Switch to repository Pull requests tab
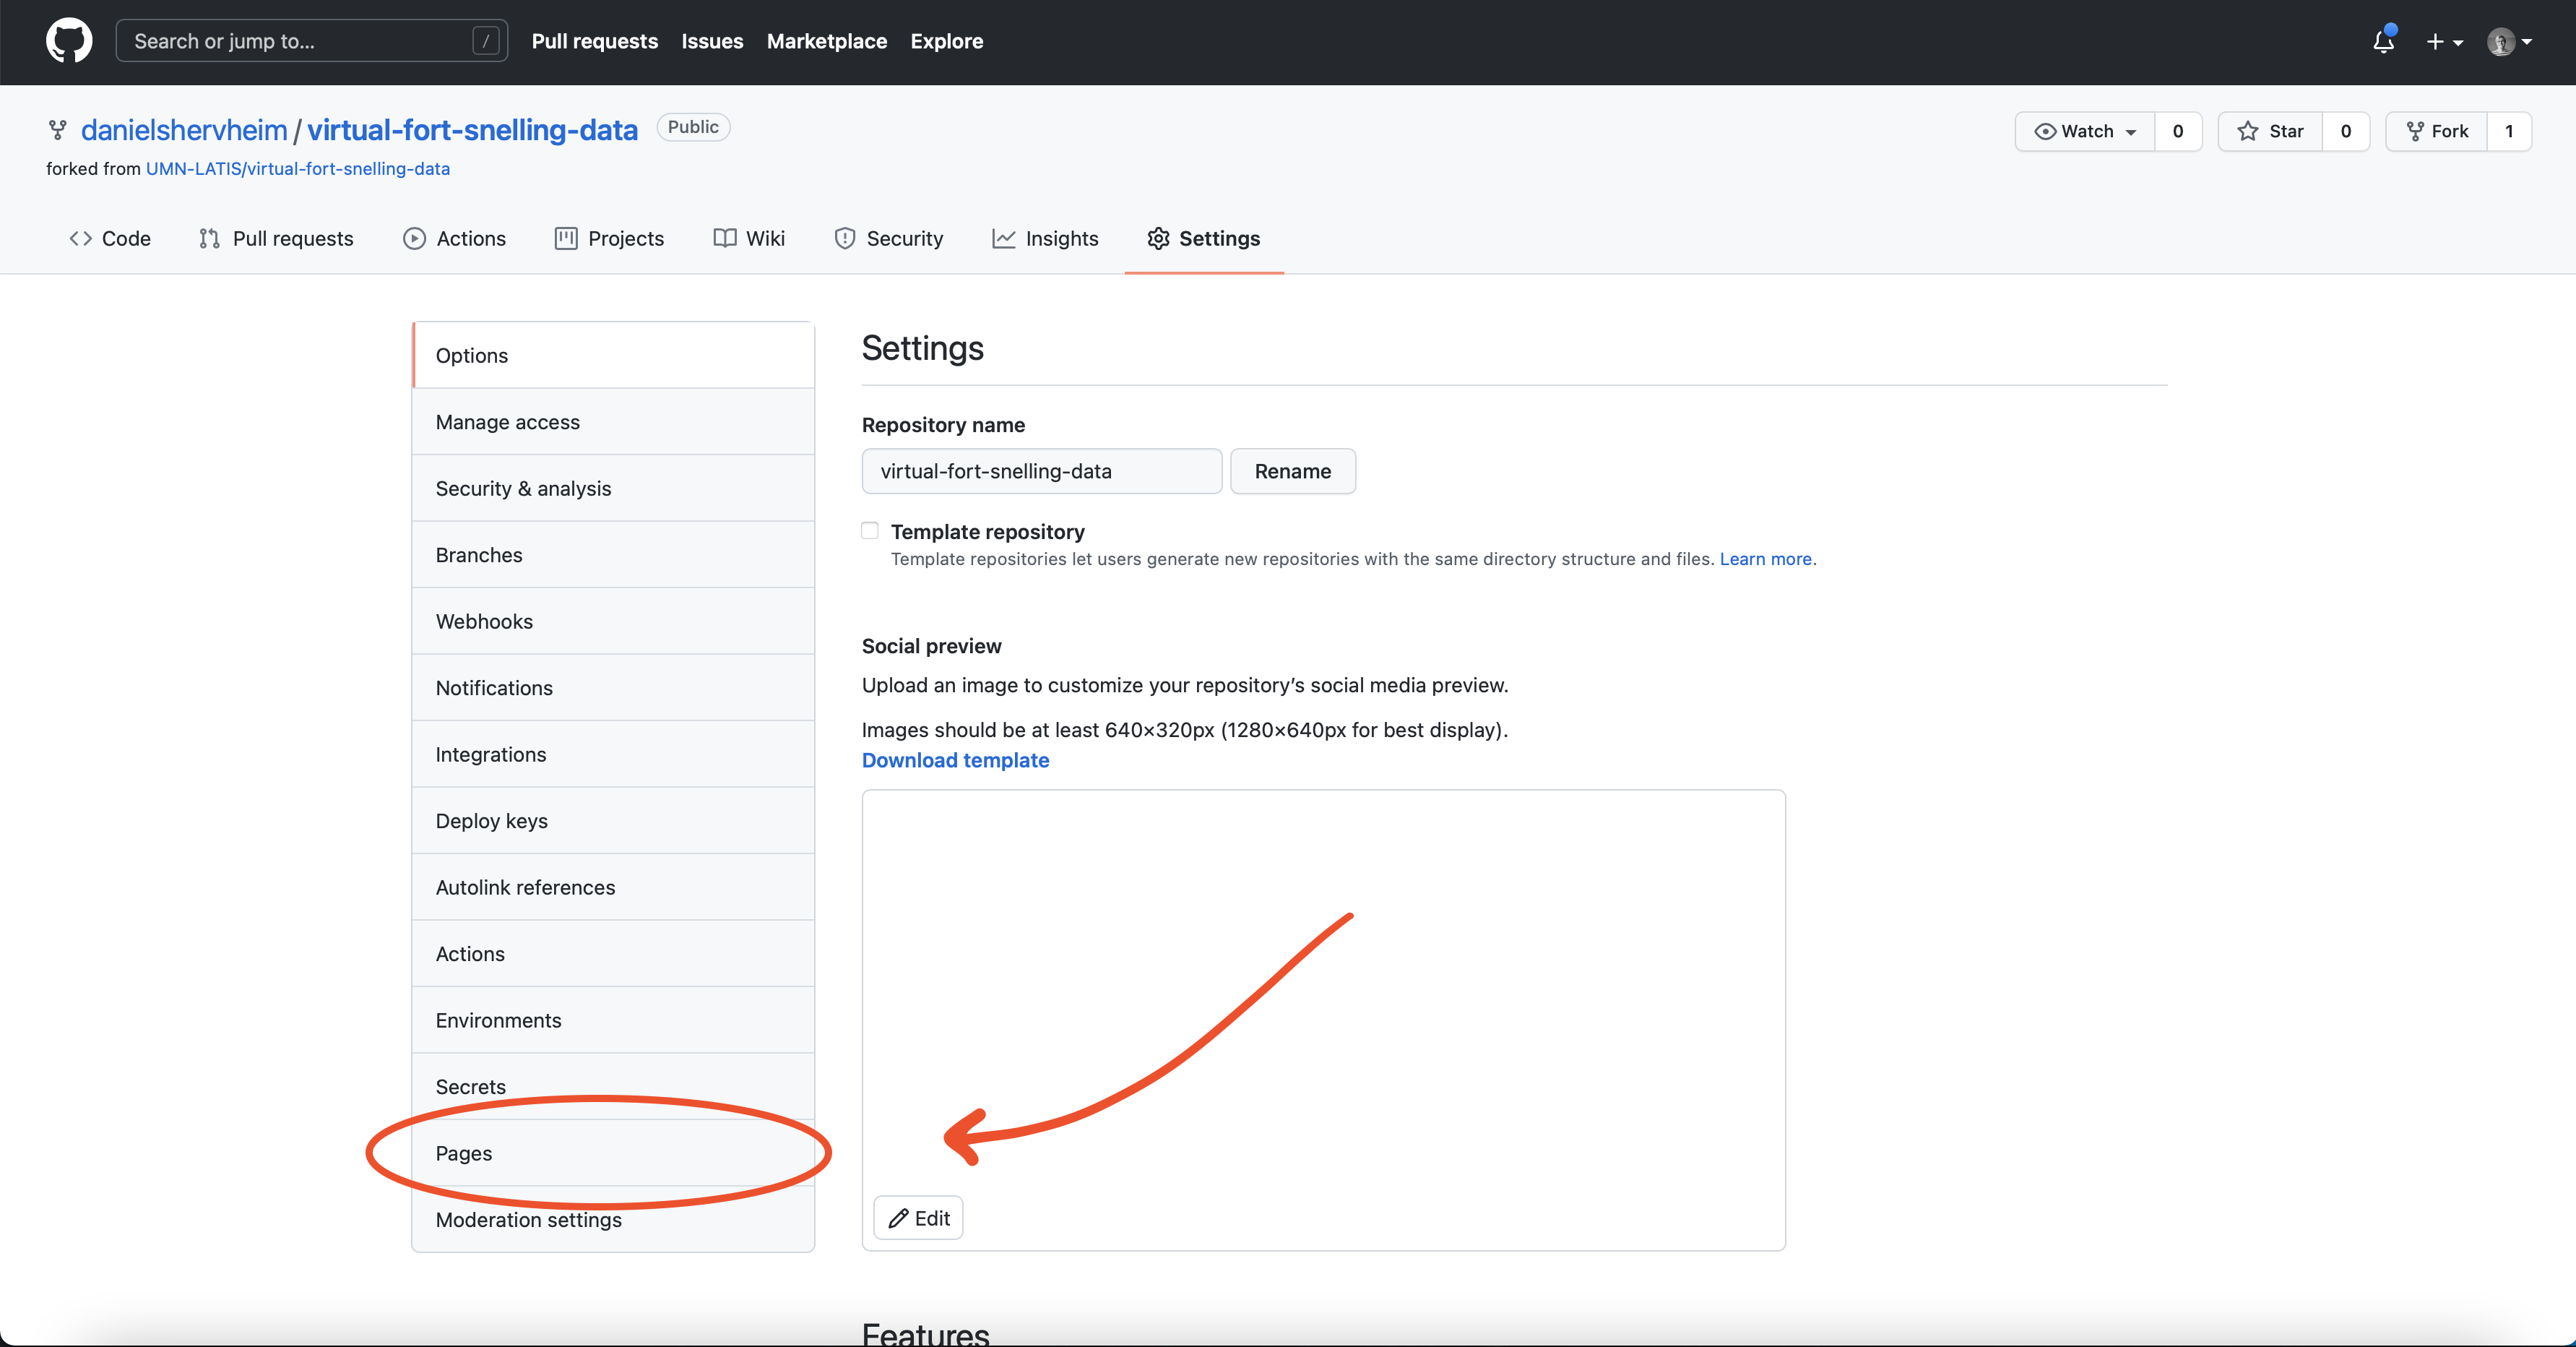2576x1347 pixels. [x=276, y=238]
